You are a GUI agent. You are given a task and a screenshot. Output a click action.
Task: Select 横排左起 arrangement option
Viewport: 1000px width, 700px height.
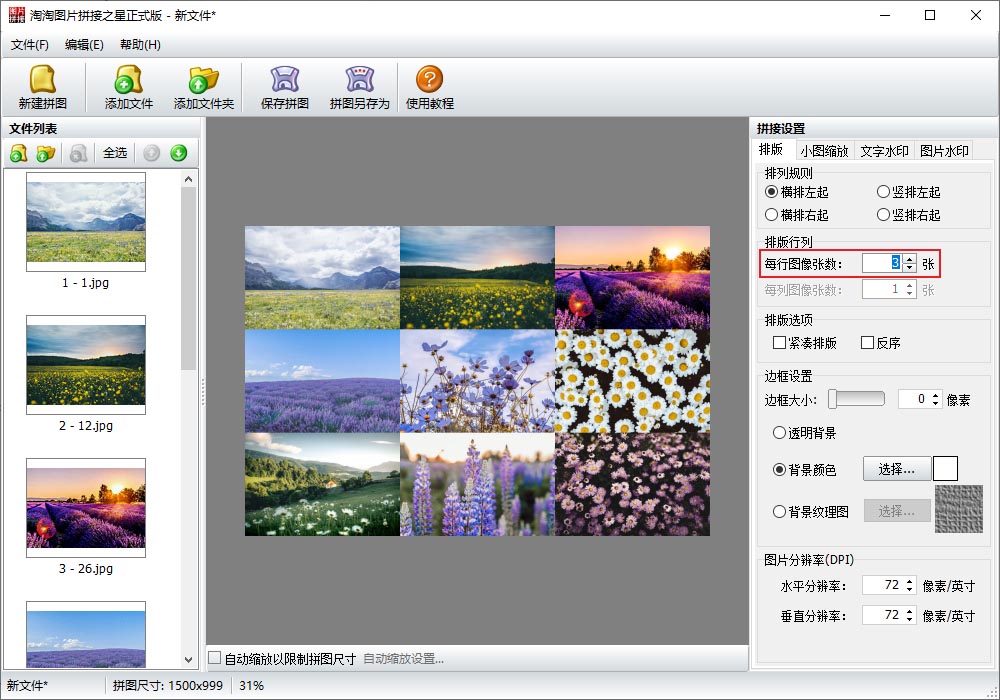pyautogui.click(x=797, y=192)
